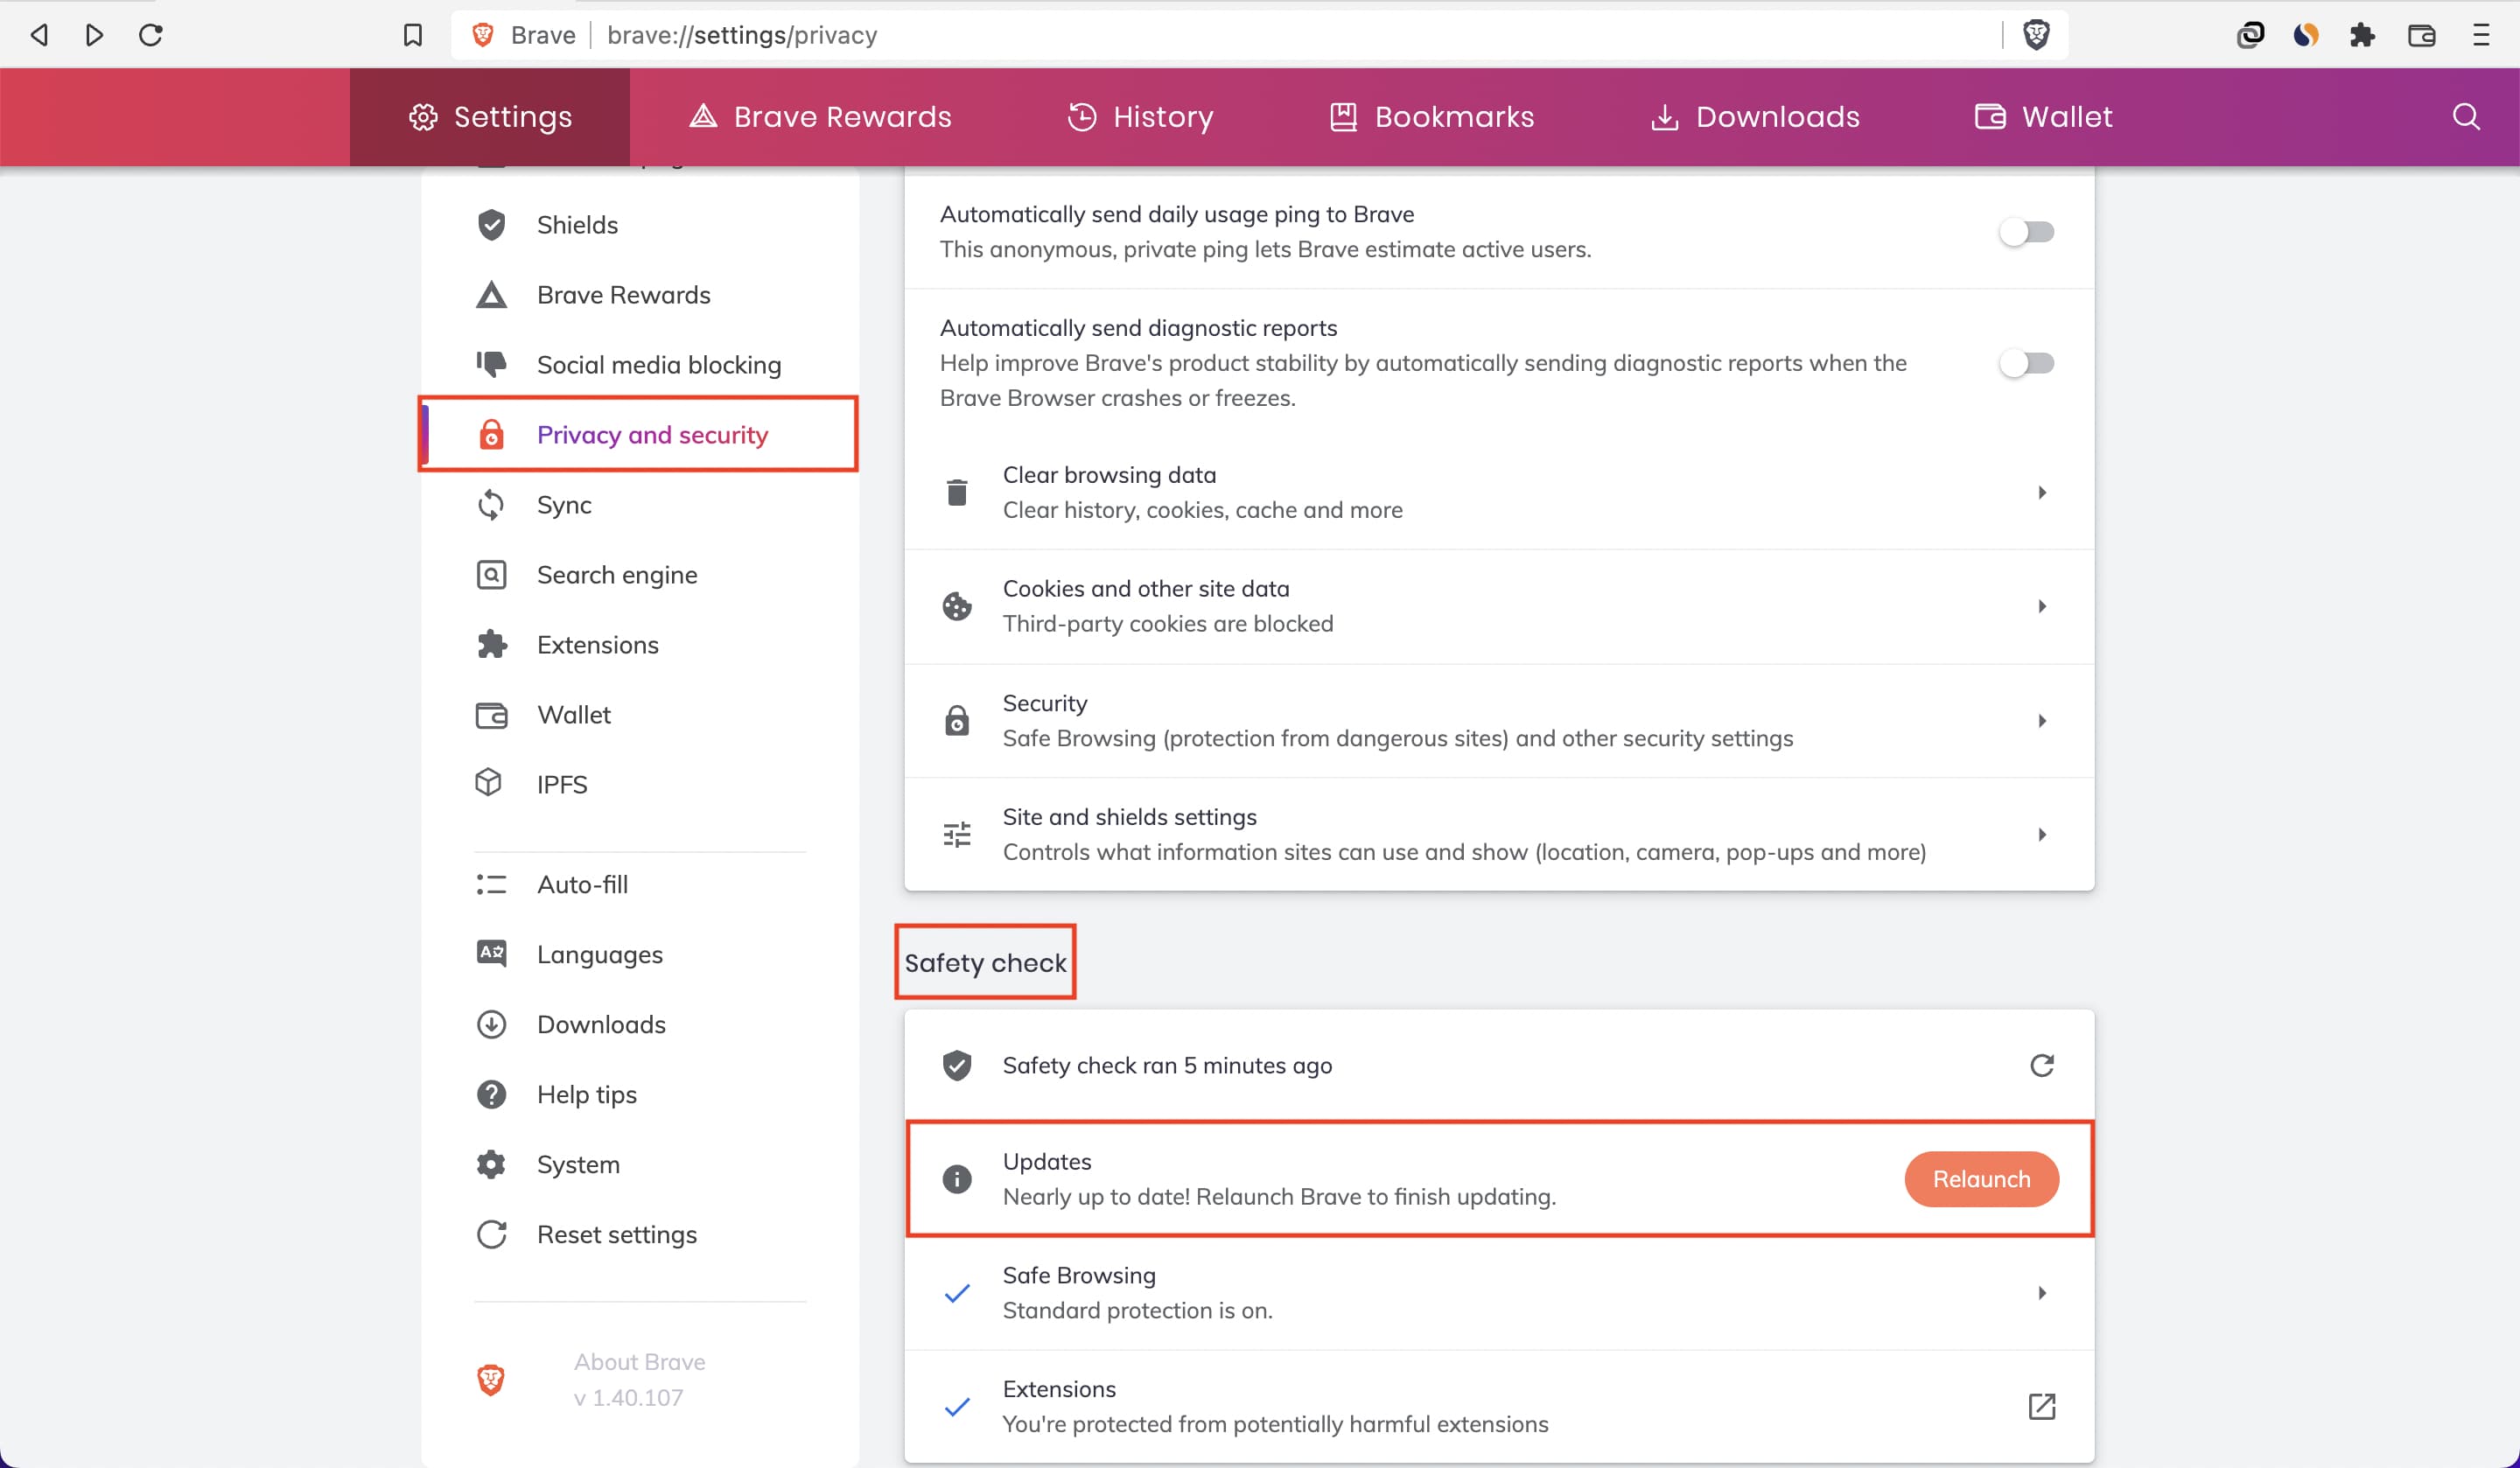This screenshot has width=2520, height=1468.
Task: Open Brave Shields from the address bar
Action: (2036, 35)
